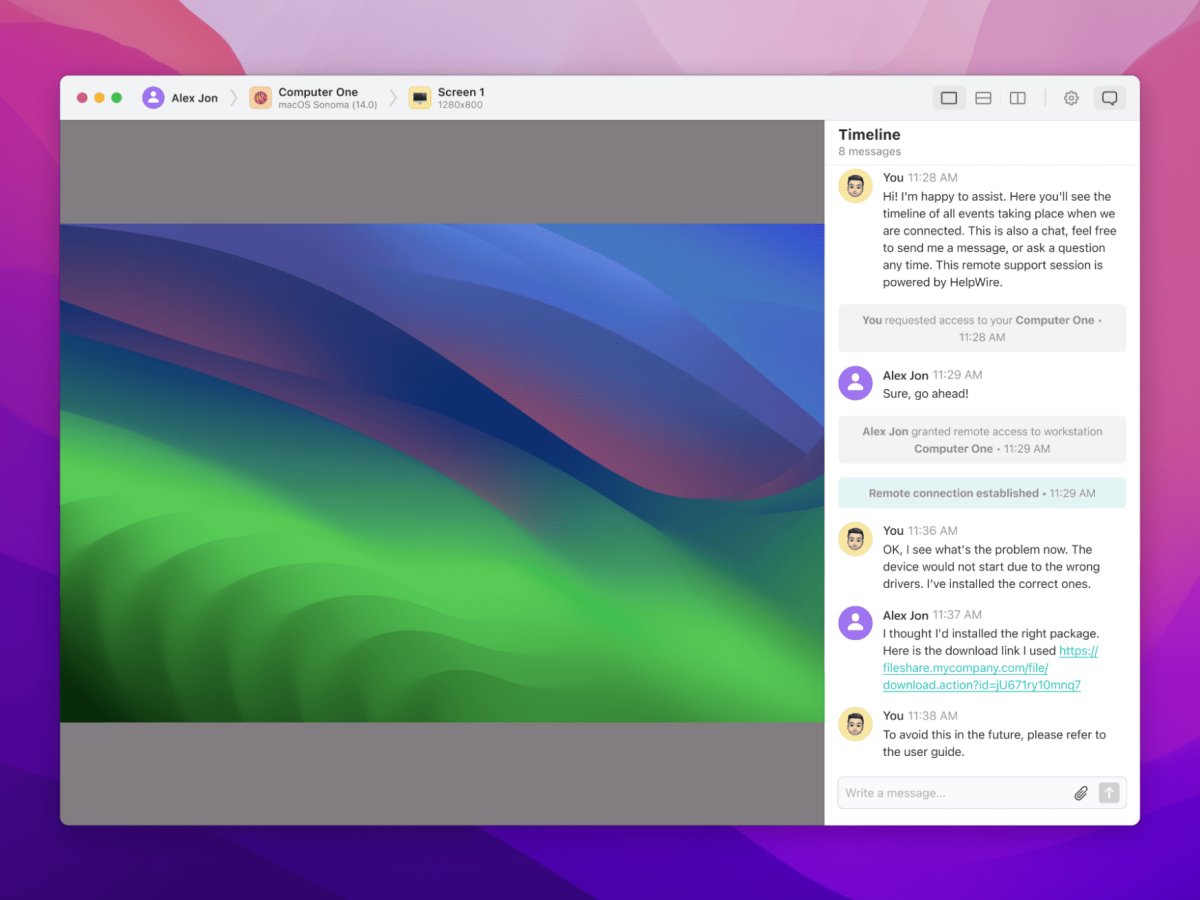1200x900 pixels.
Task: Click the Computer One macOS icon
Action: pyautogui.click(x=260, y=98)
